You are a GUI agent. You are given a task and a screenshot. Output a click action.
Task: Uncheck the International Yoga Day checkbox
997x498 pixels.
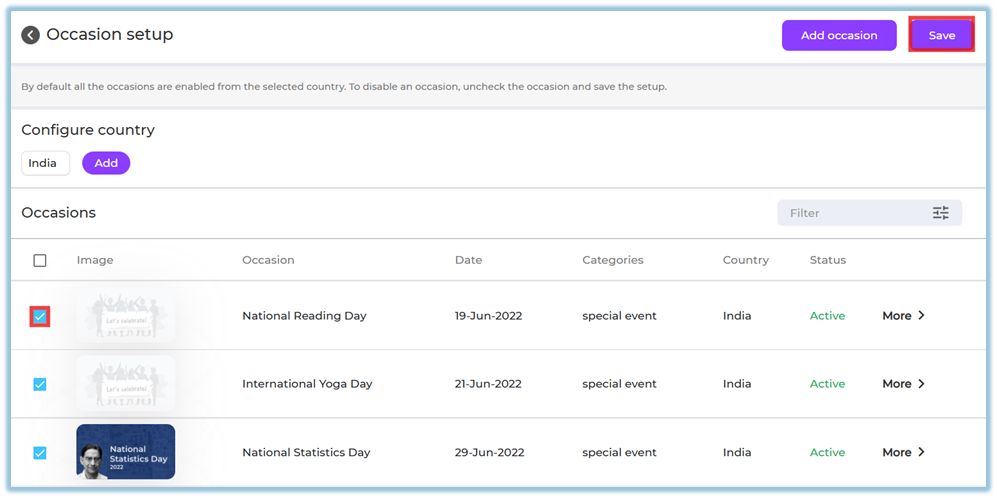coord(40,384)
